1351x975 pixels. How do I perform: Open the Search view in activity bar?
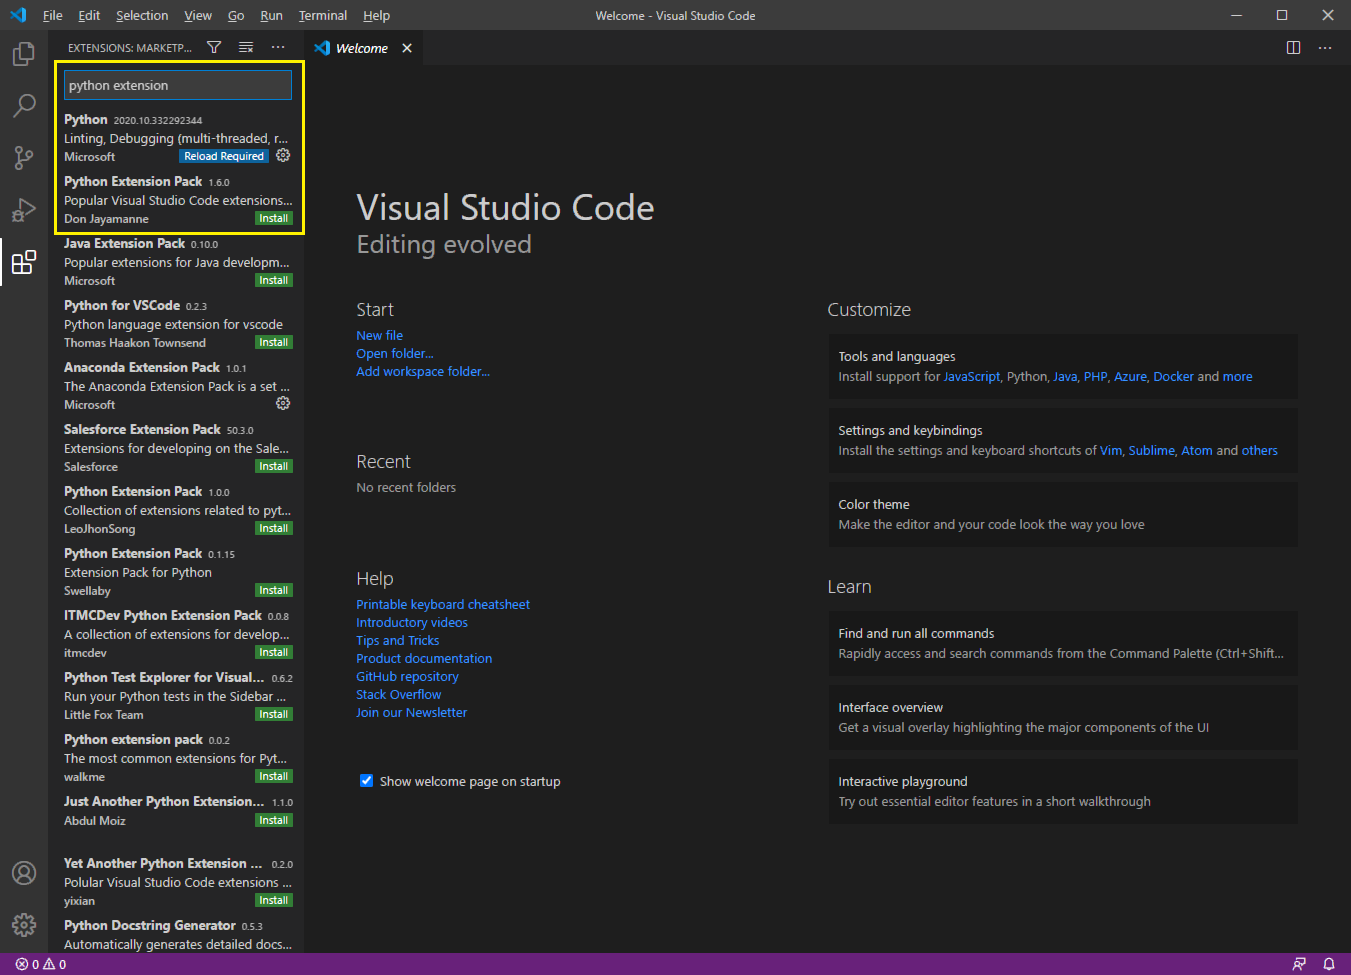coord(24,106)
